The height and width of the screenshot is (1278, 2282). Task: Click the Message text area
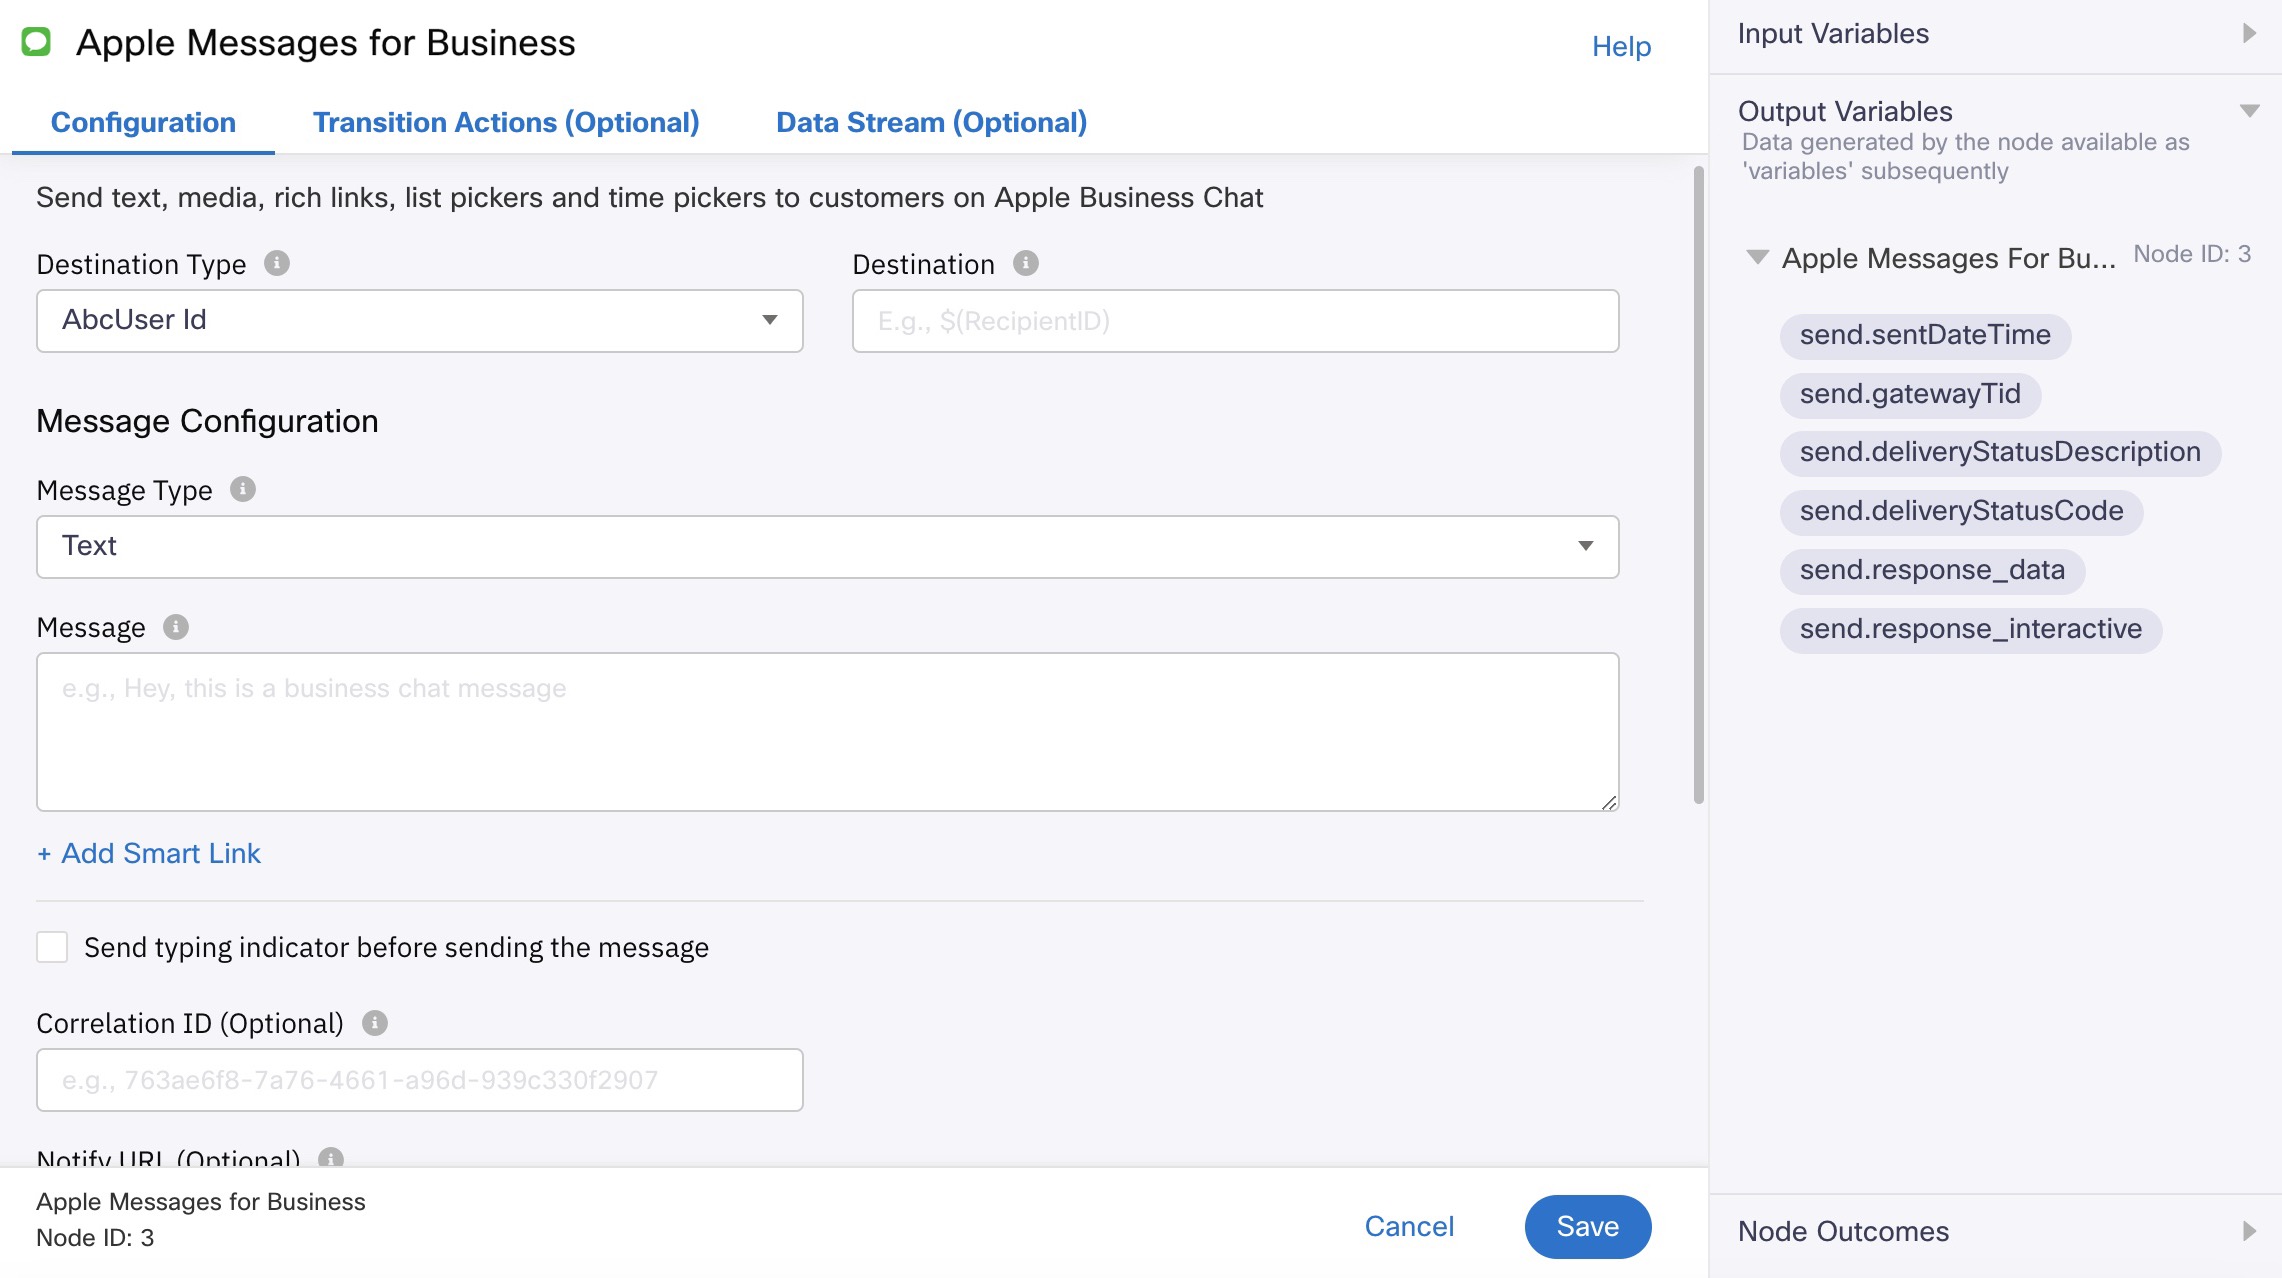828,732
